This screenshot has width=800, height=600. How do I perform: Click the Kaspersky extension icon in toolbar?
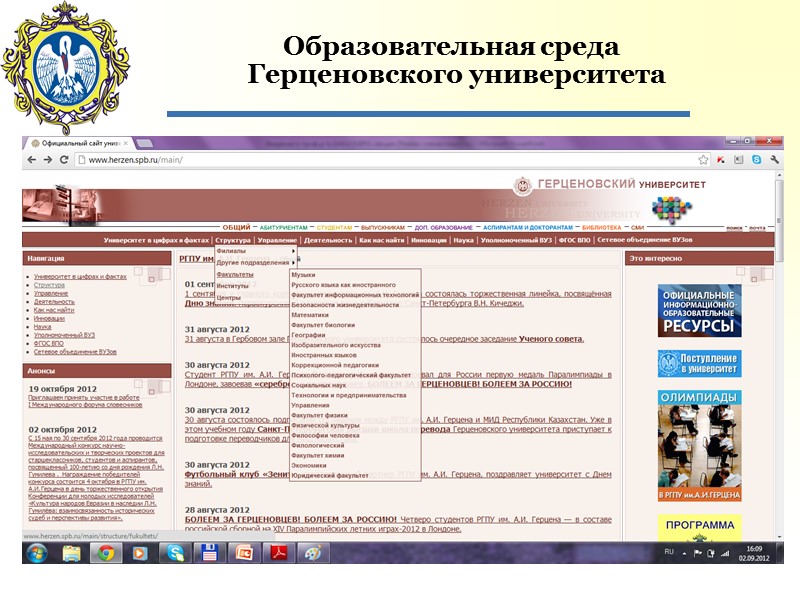click(x=720, y=160)
